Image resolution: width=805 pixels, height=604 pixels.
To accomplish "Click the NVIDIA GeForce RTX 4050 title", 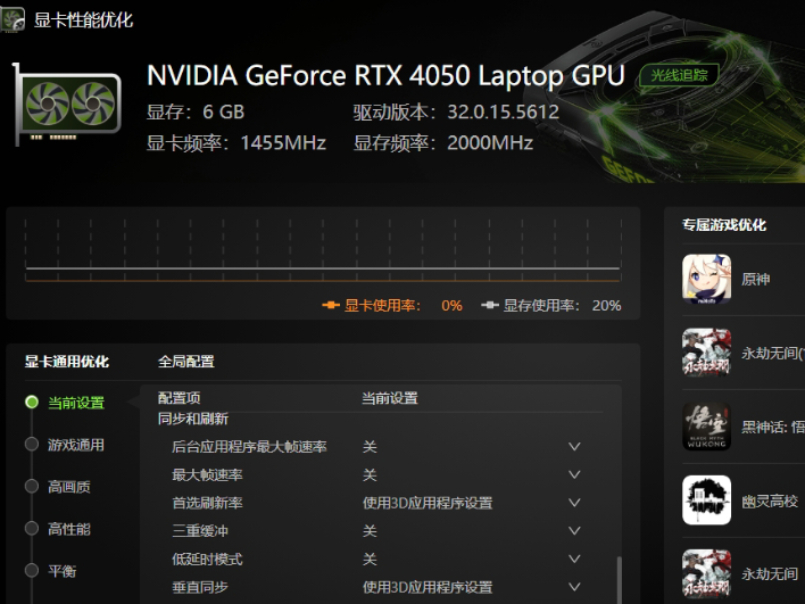I will (386, 76).
